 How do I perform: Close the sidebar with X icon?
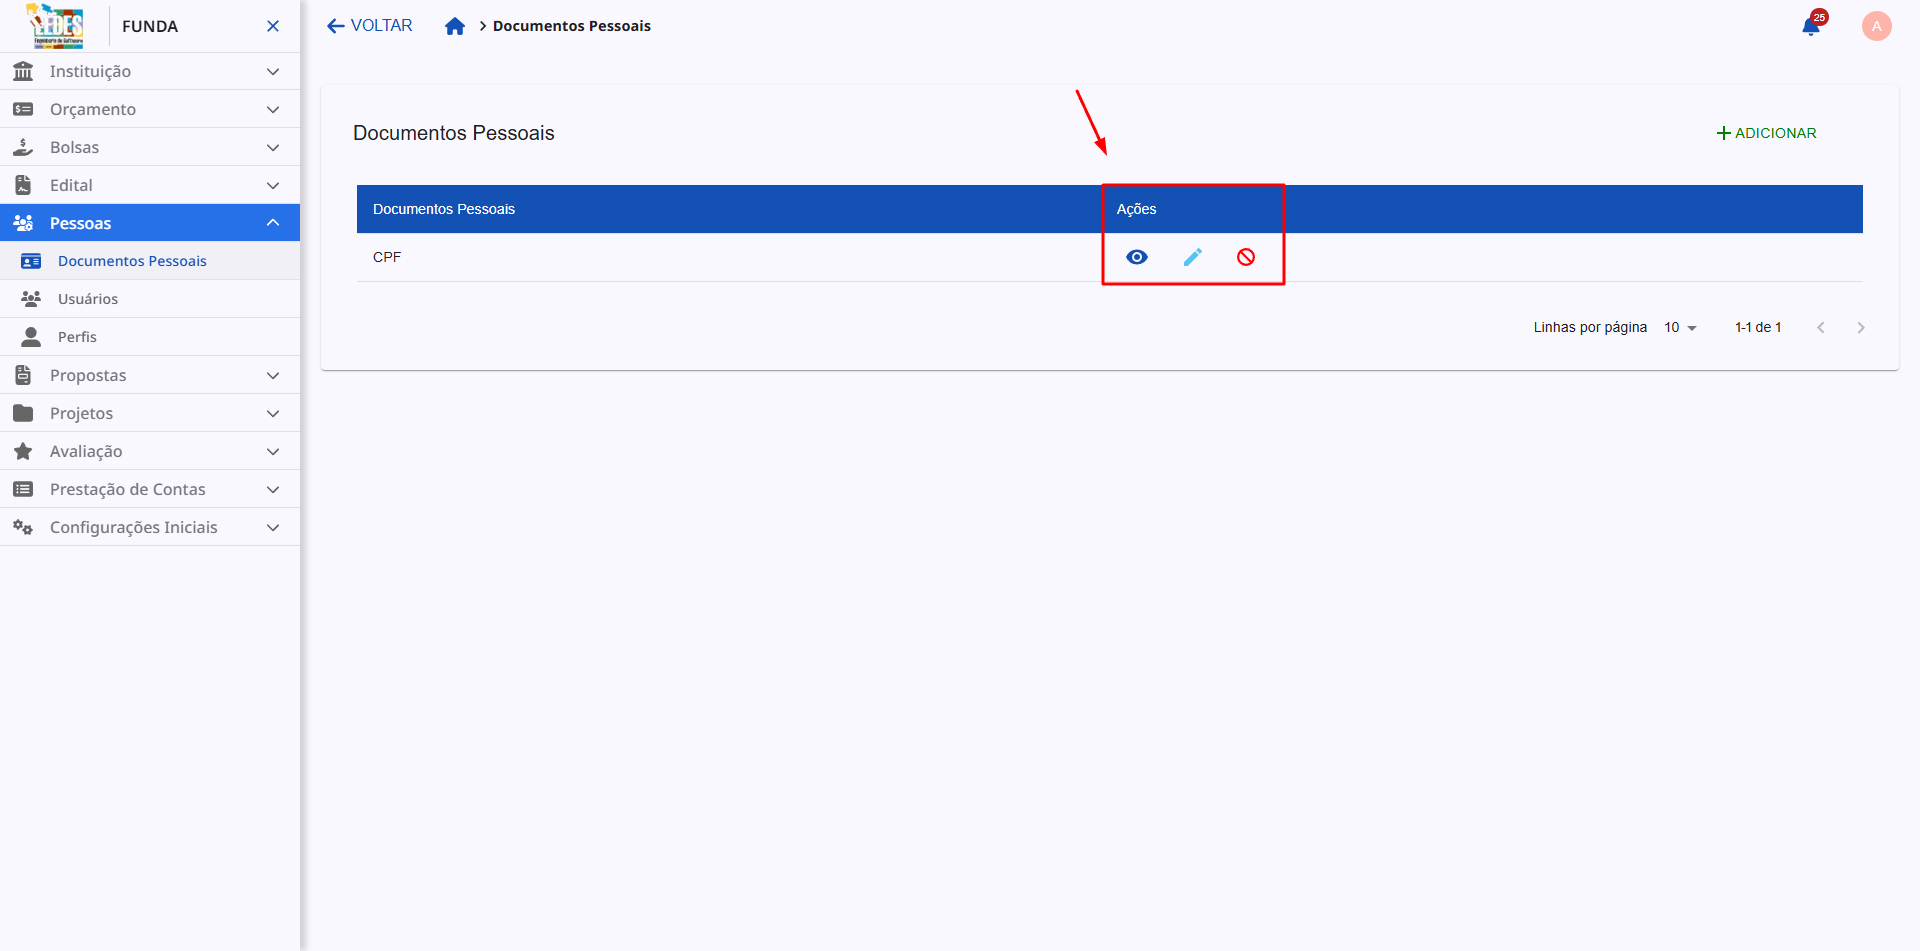273,26
